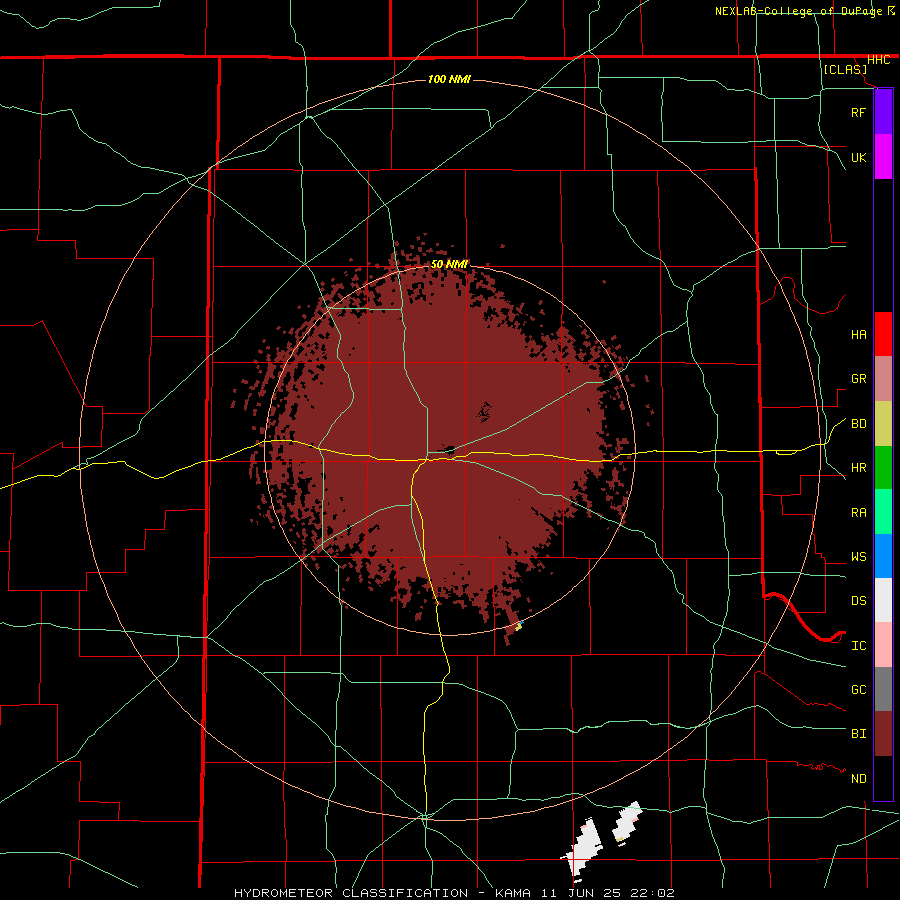Click the 'IC' legend label
The image size is (900, 900).
pyautogui.click(x=858, y=646)
